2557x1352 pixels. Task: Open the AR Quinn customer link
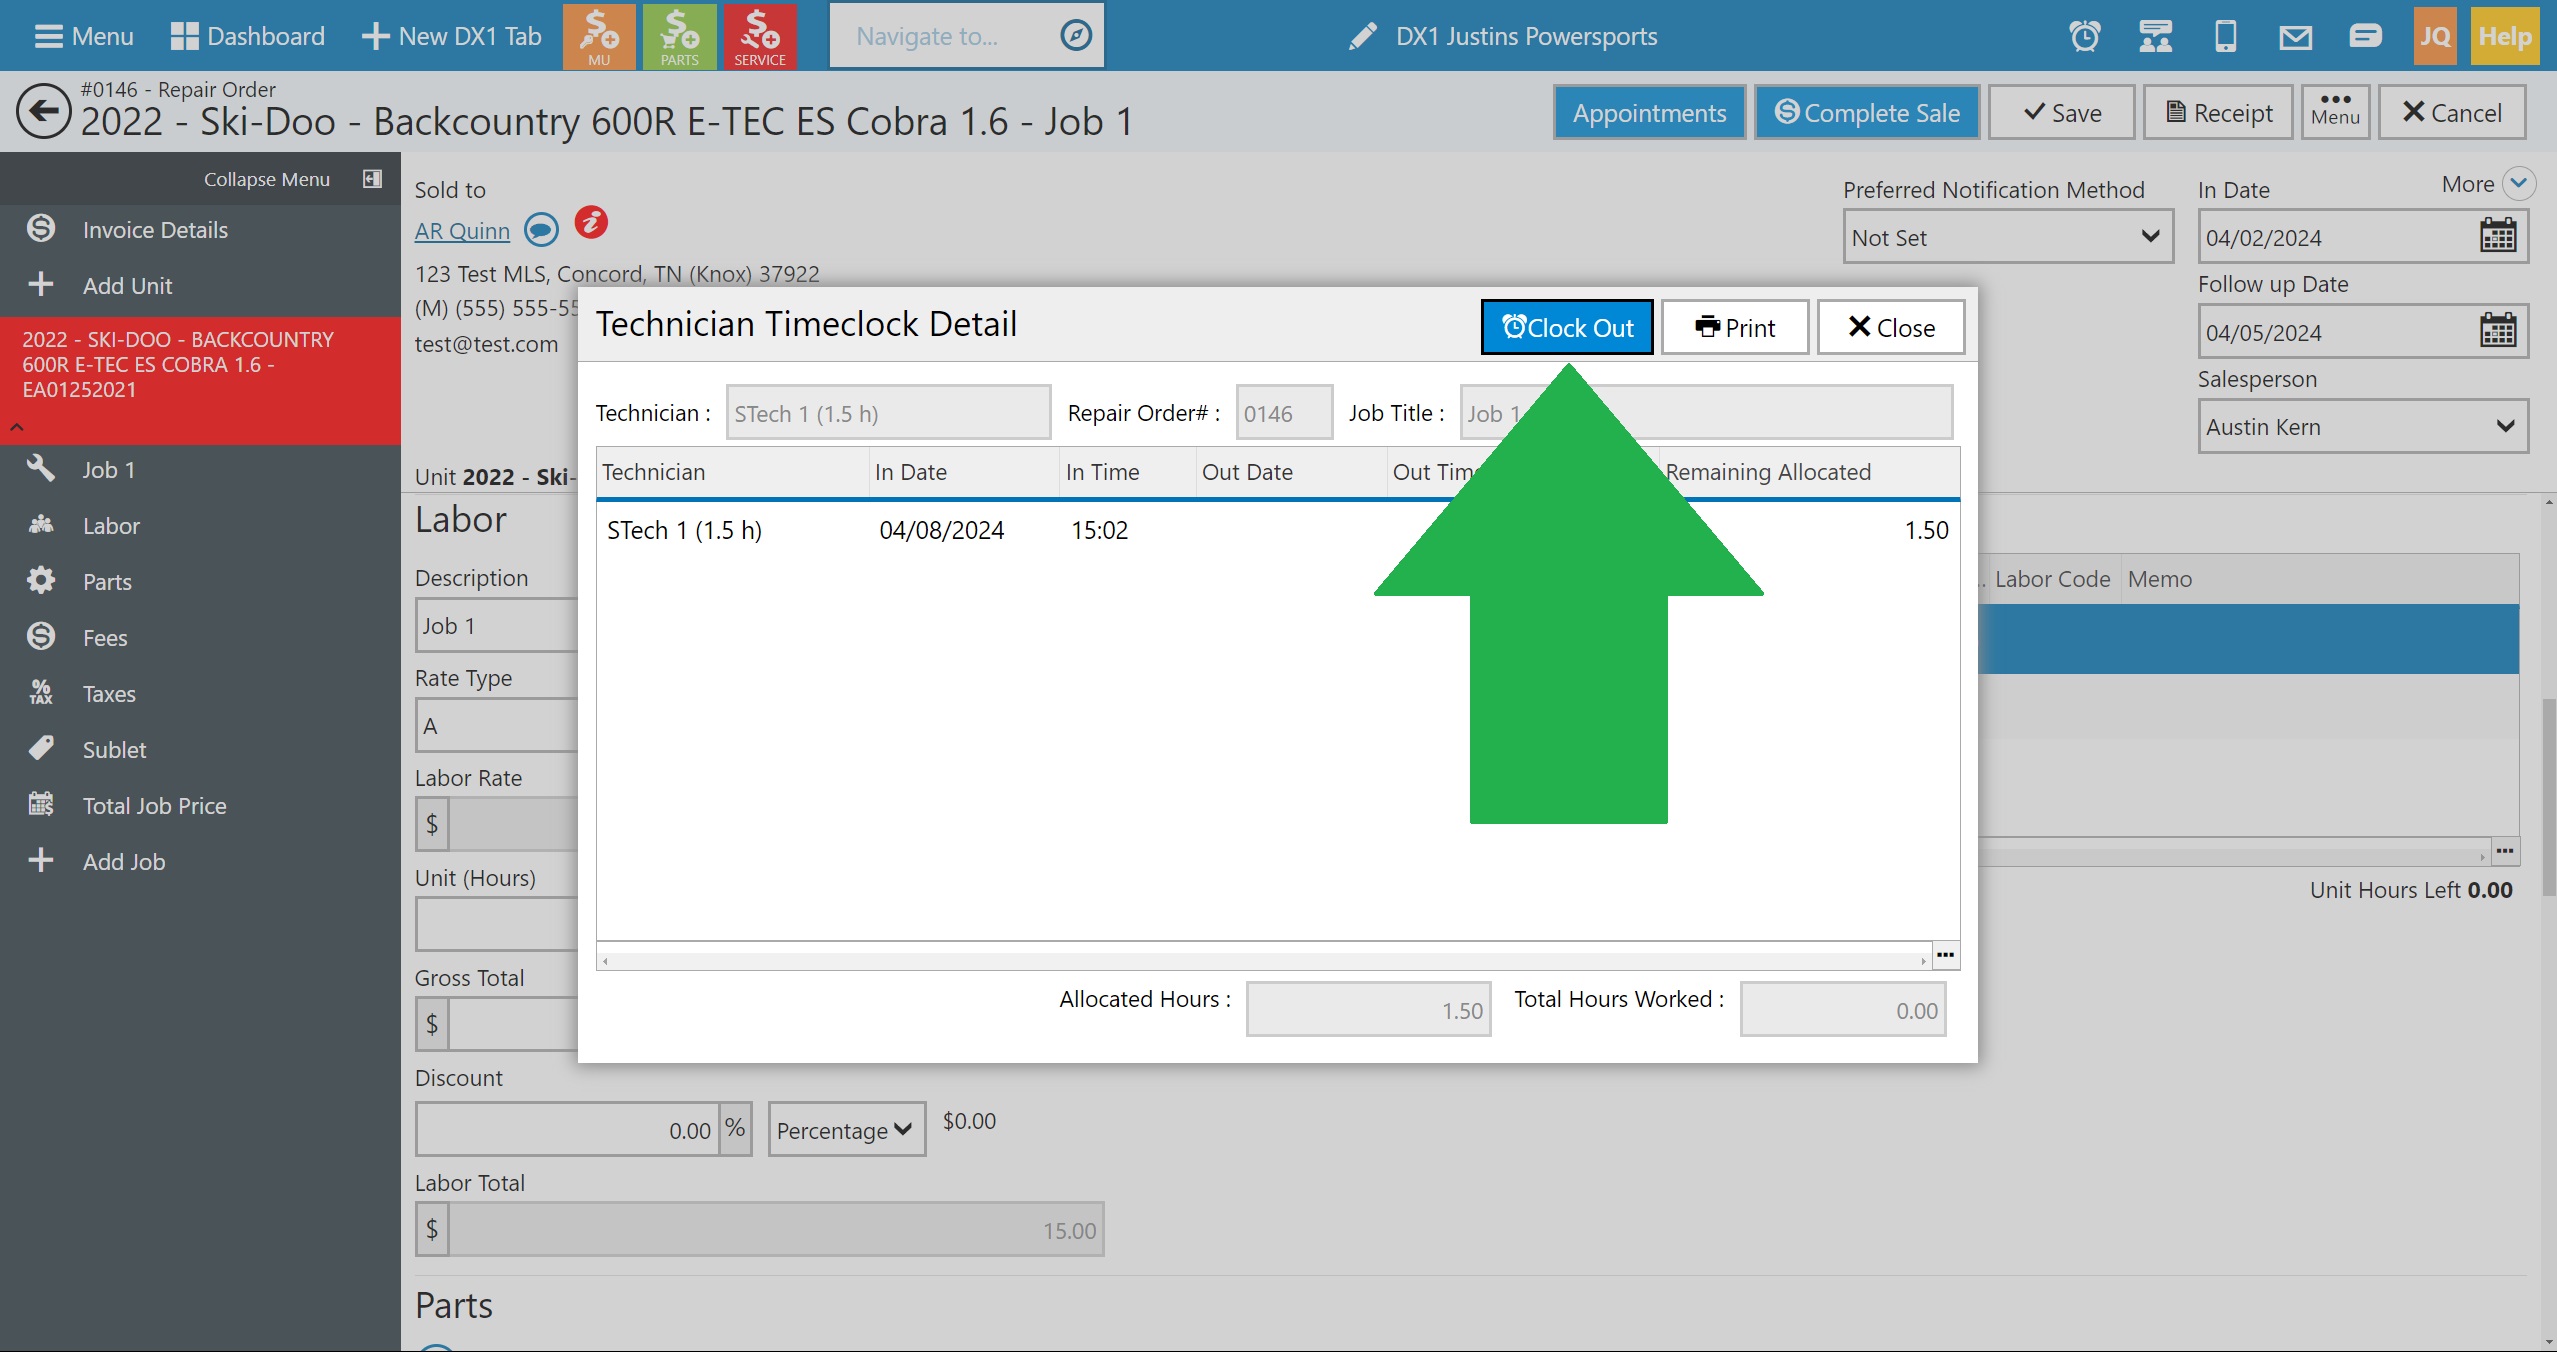pos(462,231)
